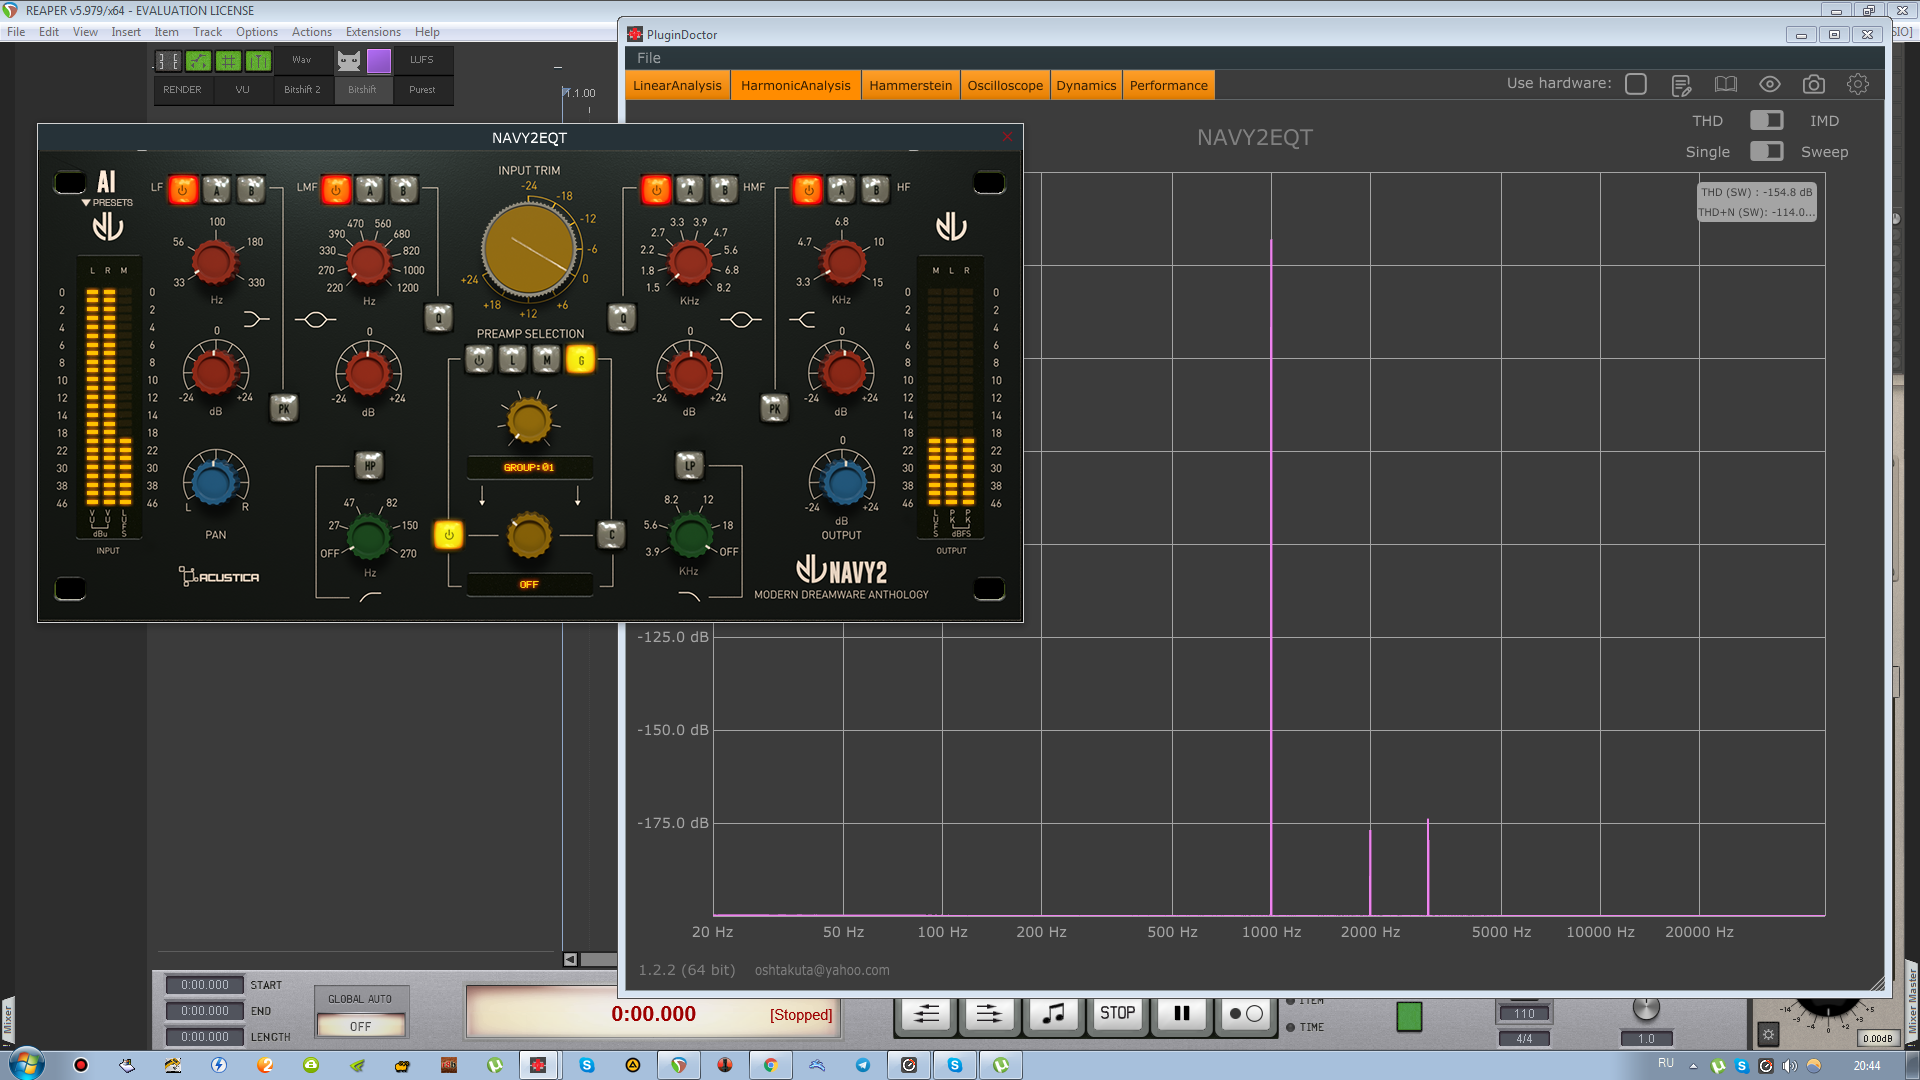
Task: Open the Dynamics tab
Action: pos(1086,85)
